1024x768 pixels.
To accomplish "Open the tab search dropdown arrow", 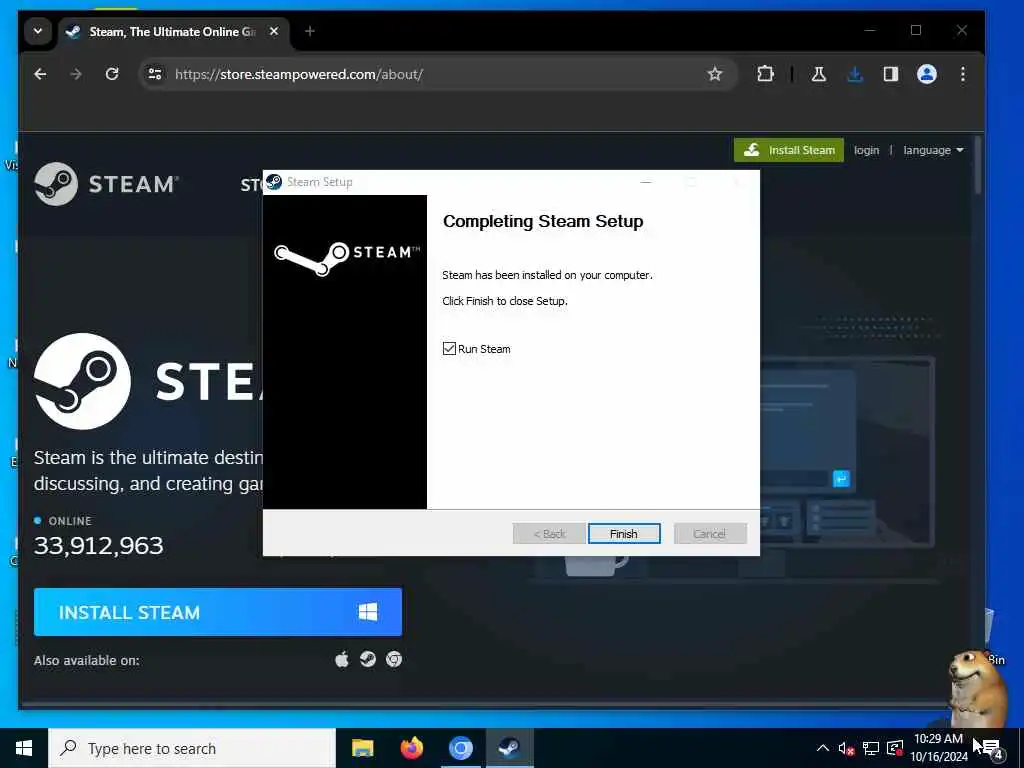I will [38, 31].
